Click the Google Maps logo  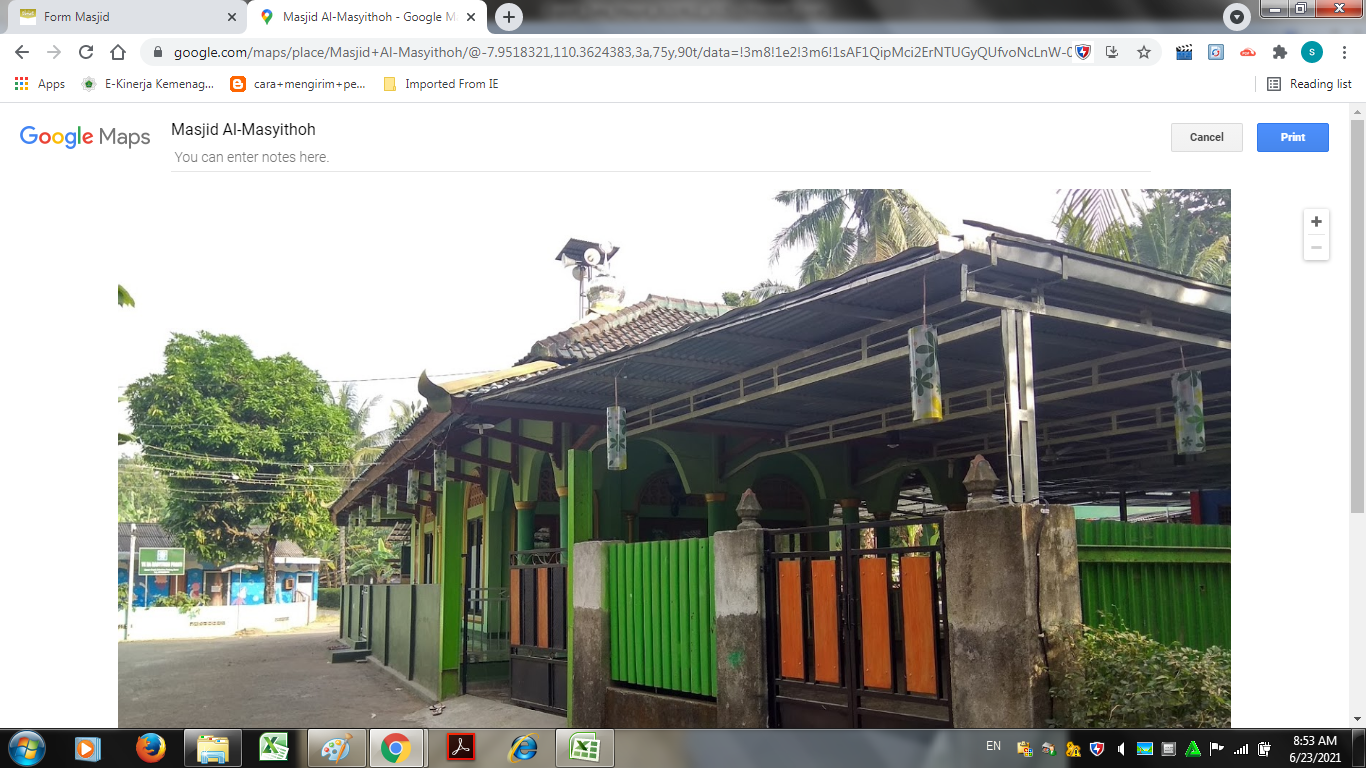[x=85, y=137]
